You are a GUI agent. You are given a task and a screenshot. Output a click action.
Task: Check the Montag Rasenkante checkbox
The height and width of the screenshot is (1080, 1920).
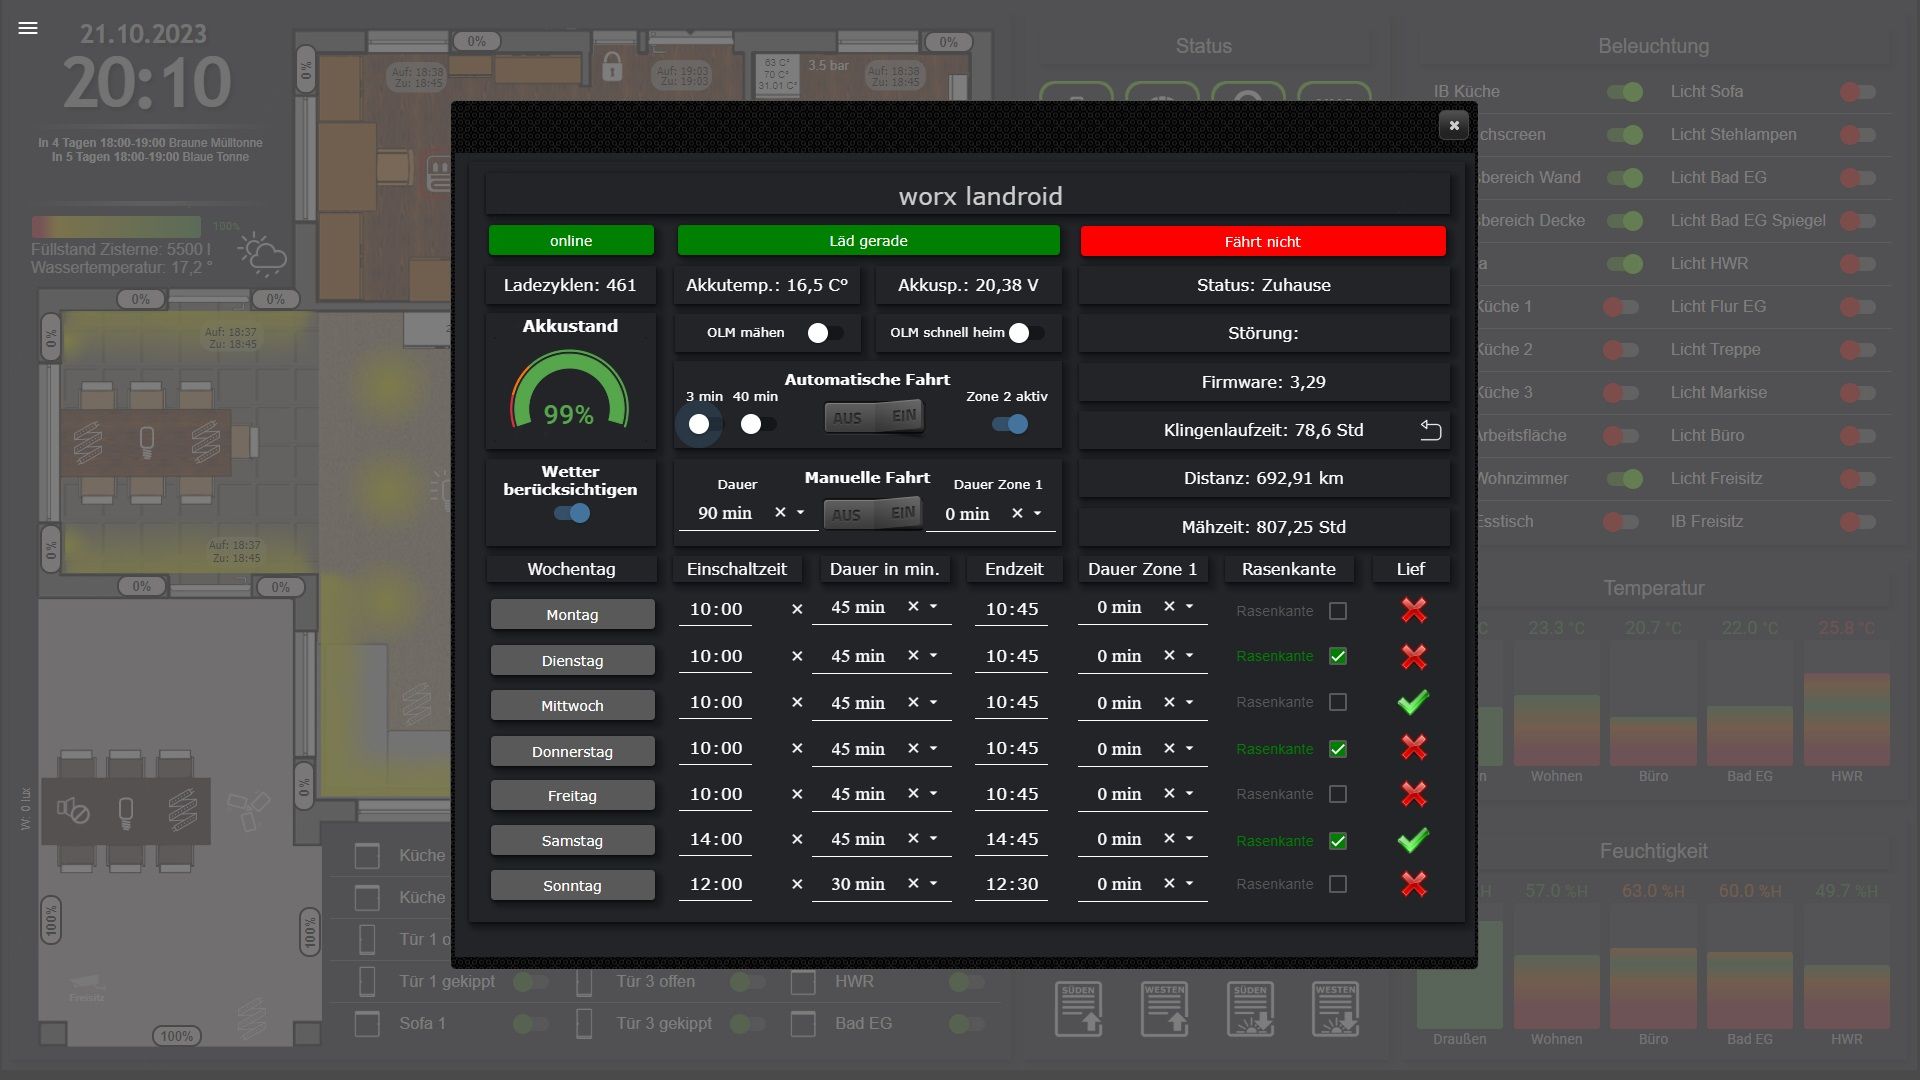[x=1338, y=611]
